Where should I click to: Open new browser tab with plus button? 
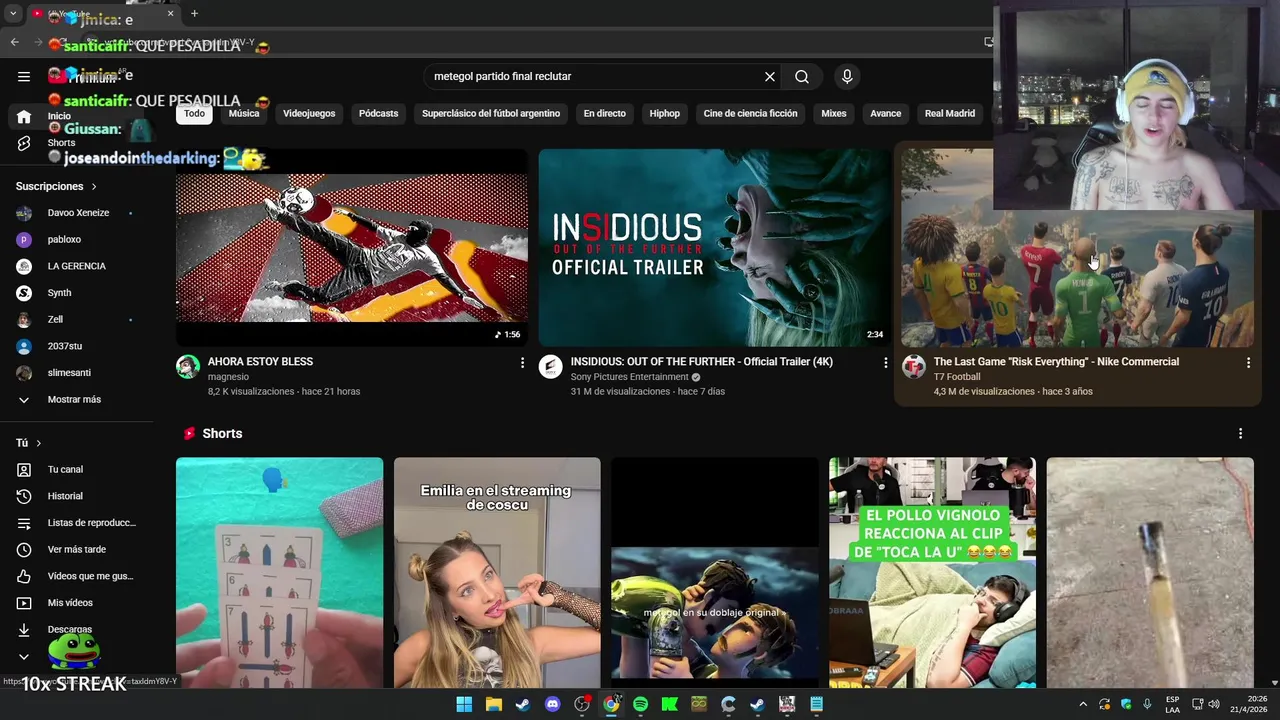[x=194, y=14]
